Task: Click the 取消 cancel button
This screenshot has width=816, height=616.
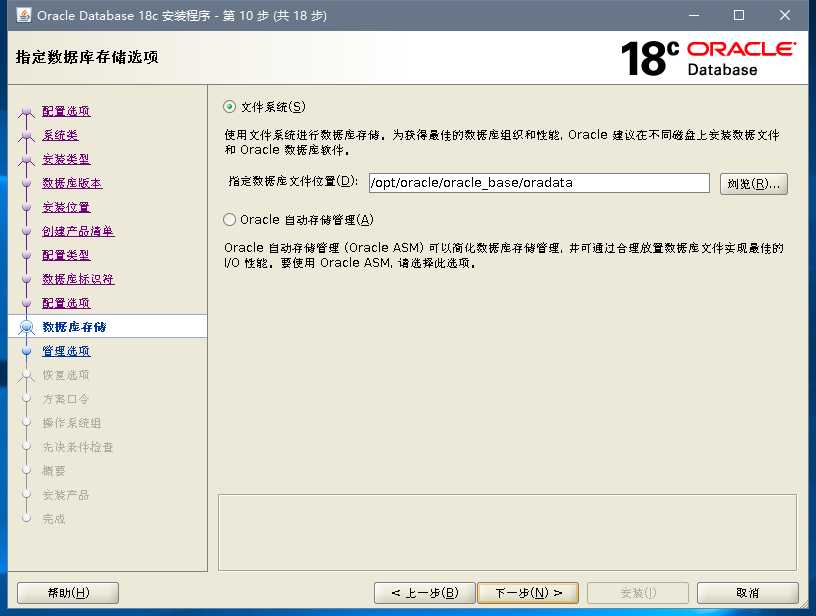Action: (x=747, y=593)
